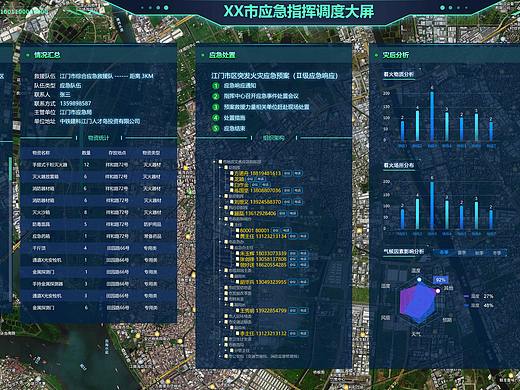The width and height of the screenshot is (520, 390).
Task: Click step 3 circle icon 预案救援力量
Action: [x=216, y=107]
